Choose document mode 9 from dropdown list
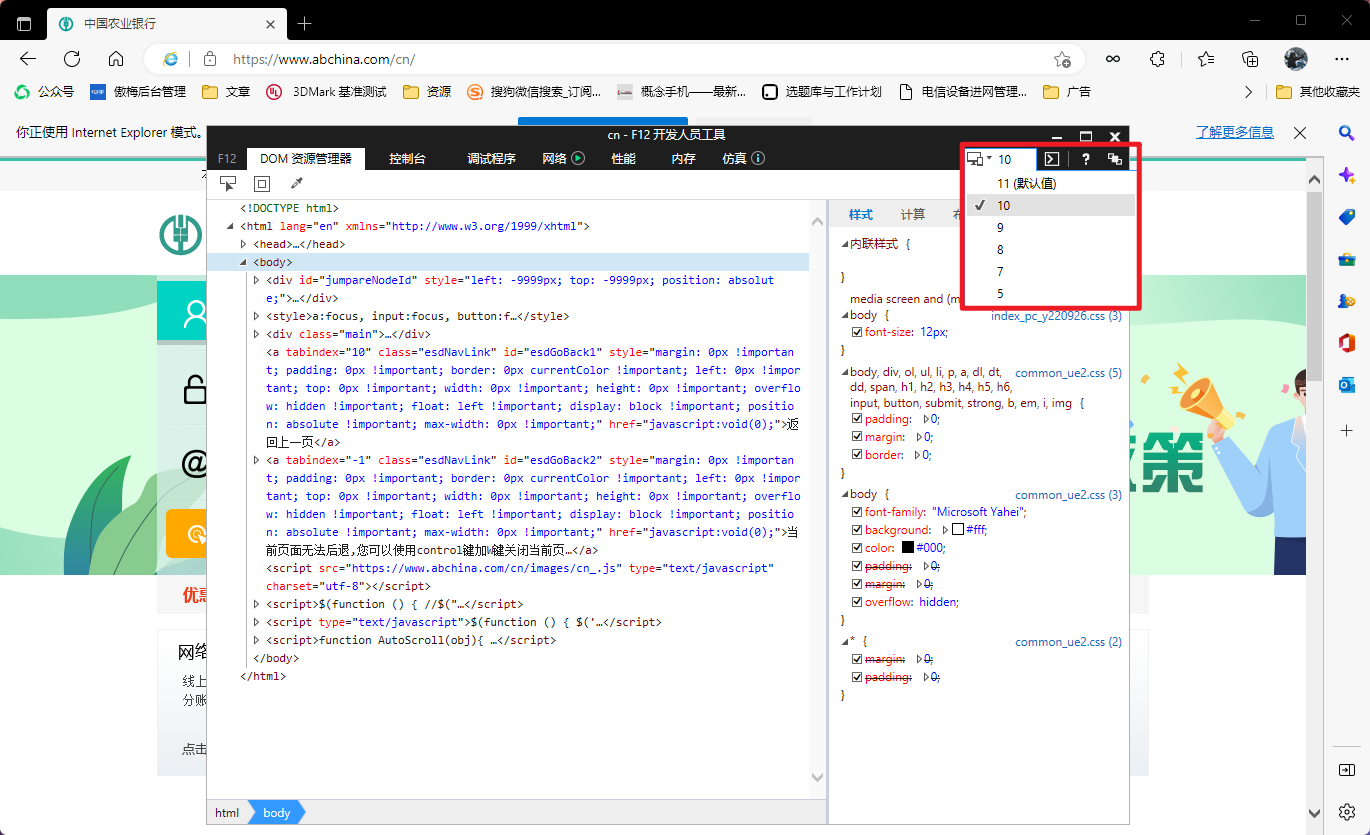The image size is (1370, 835). (x=1000, y=228)
